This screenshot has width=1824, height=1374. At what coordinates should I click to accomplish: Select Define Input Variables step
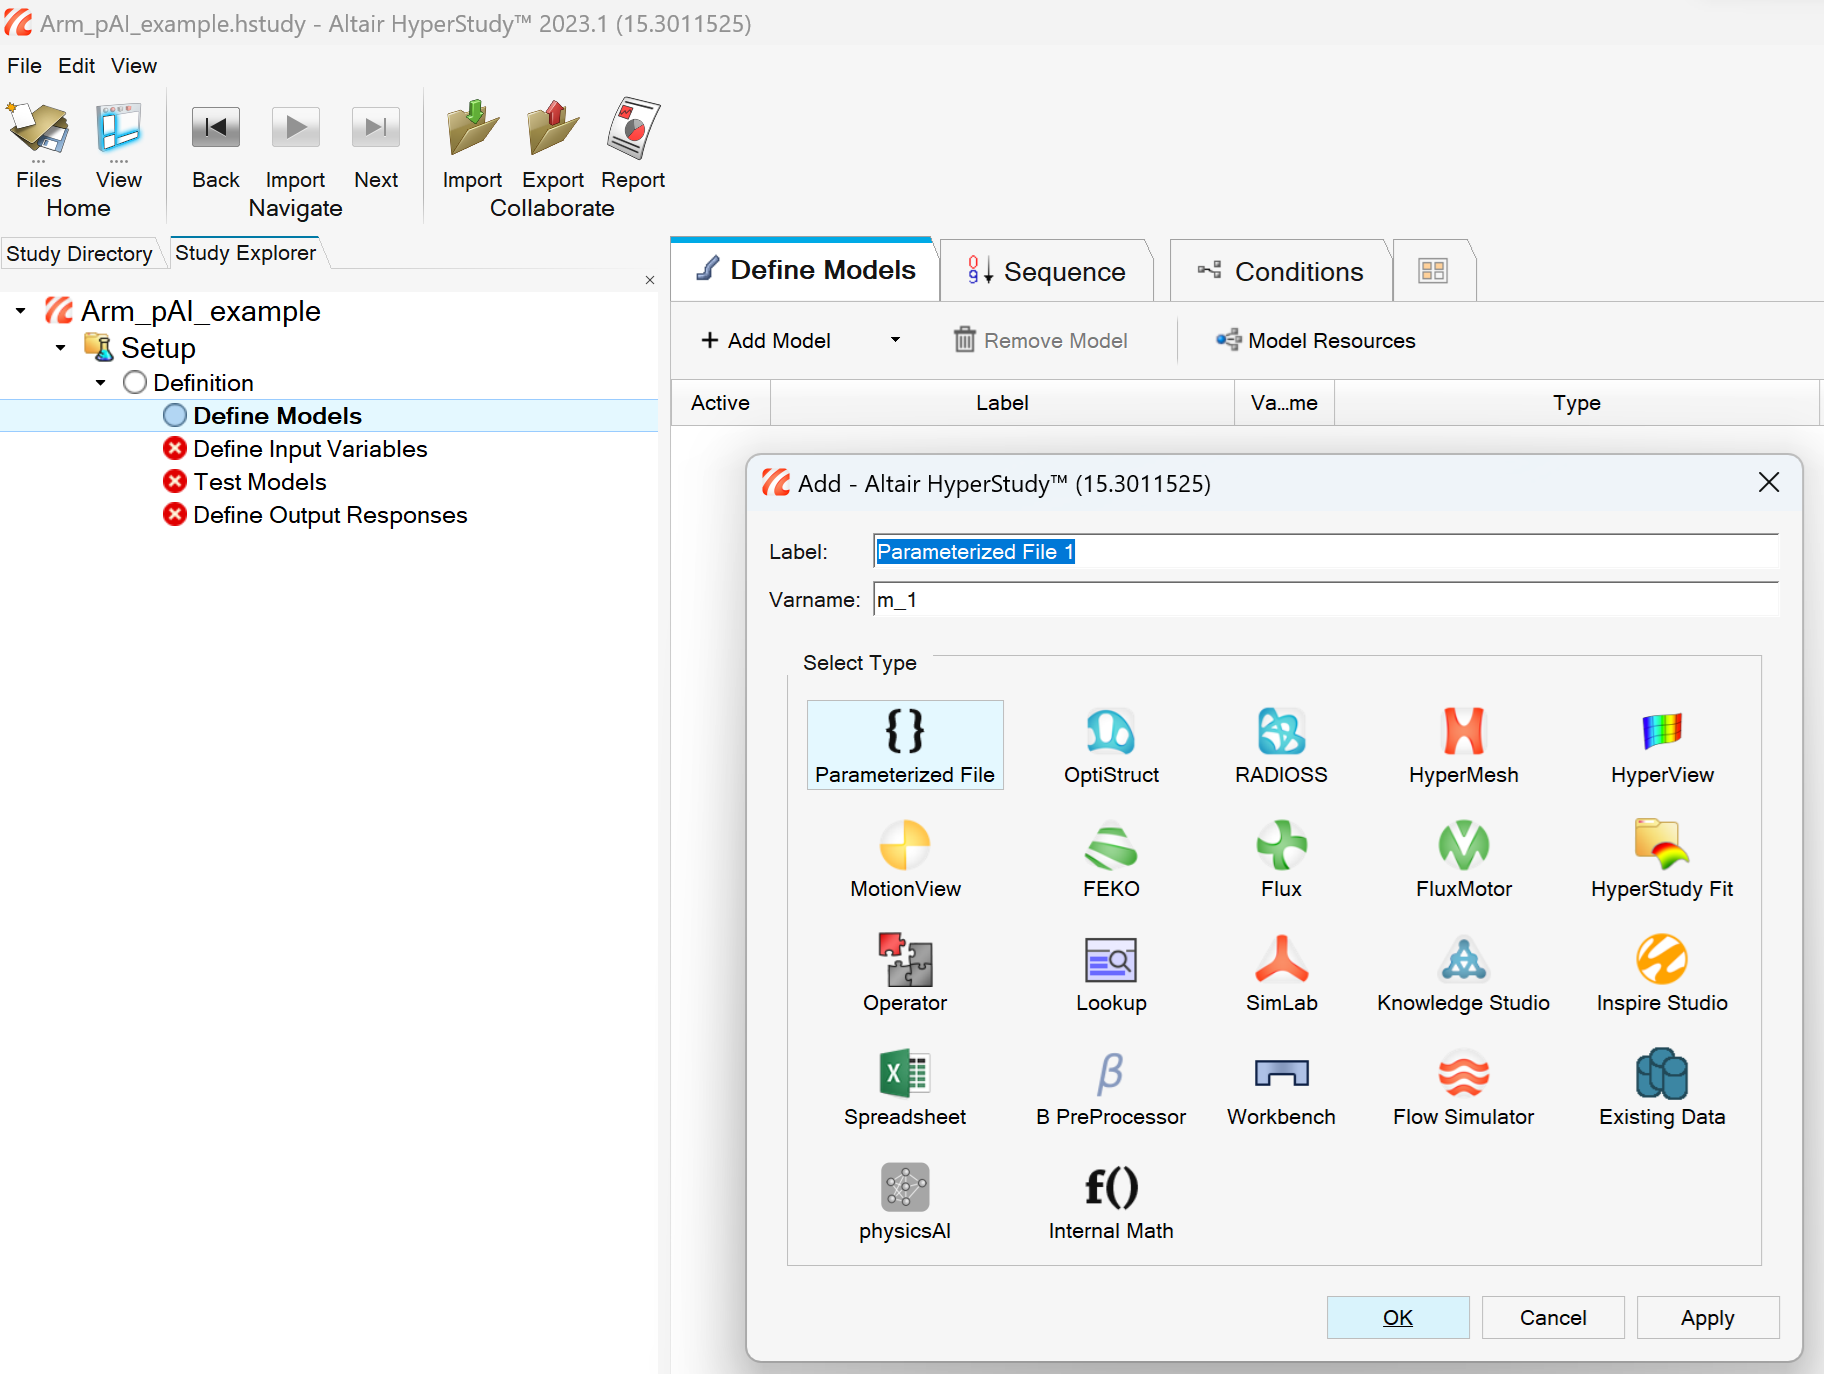[310, 449]
